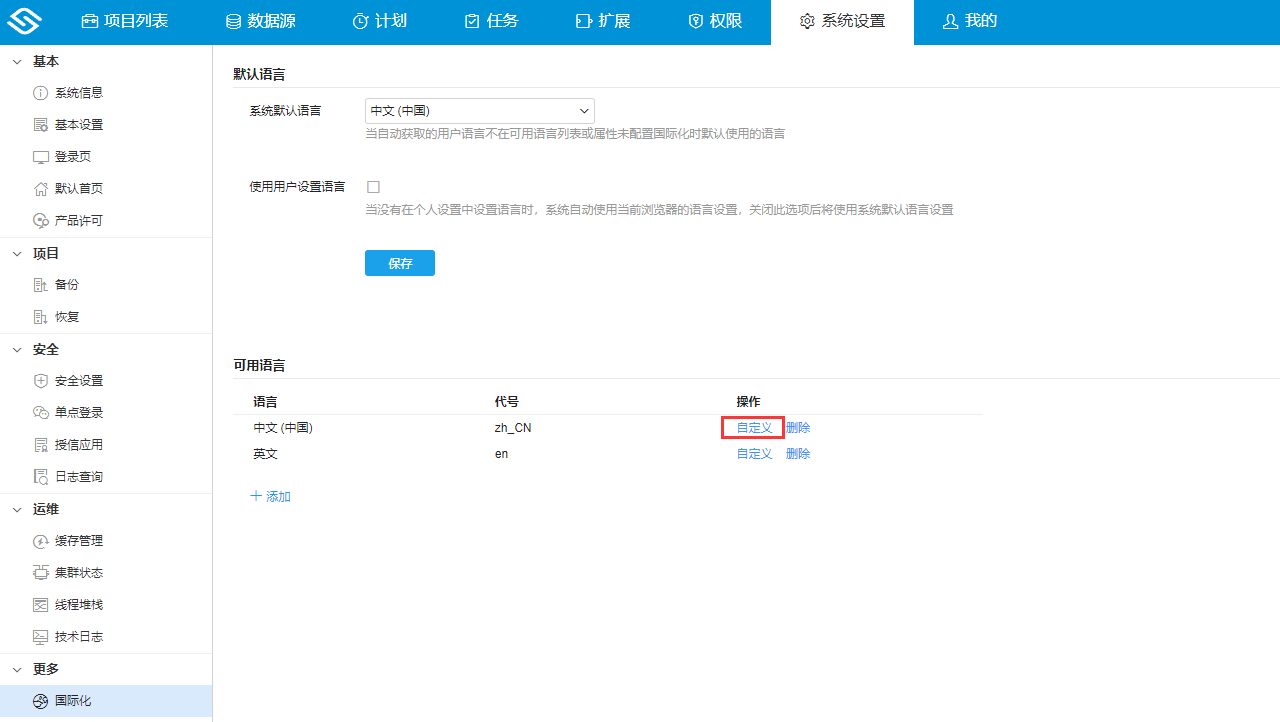The height and width of the screenshot is (722, 1280).
Task: Select the 基本设置 gear icon in sidebar
Action: [39, 124]
